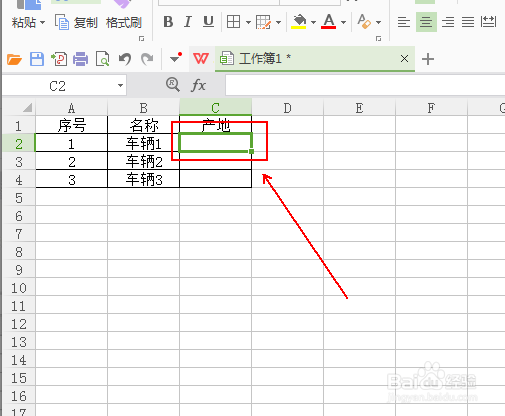This screenshot has height=416, width=505.
Task: Expand Name Box dropdown arrow
Action: [120, 86]
